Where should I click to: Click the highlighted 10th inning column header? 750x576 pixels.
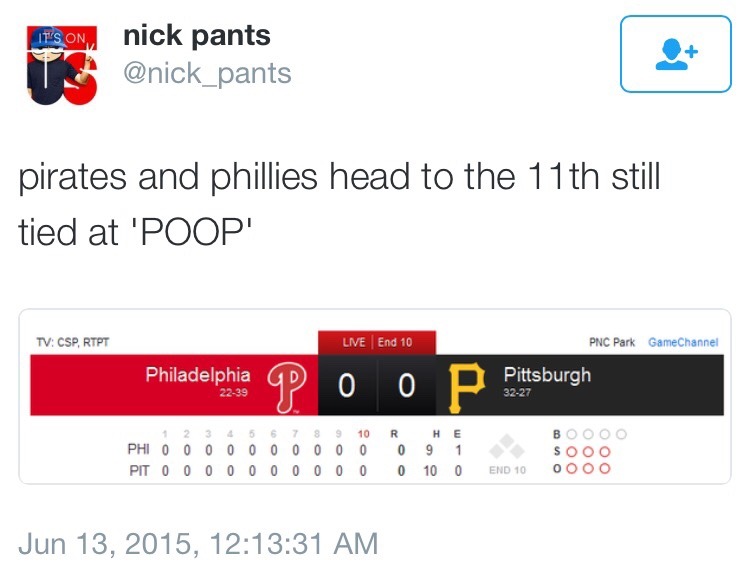(363, 435)
